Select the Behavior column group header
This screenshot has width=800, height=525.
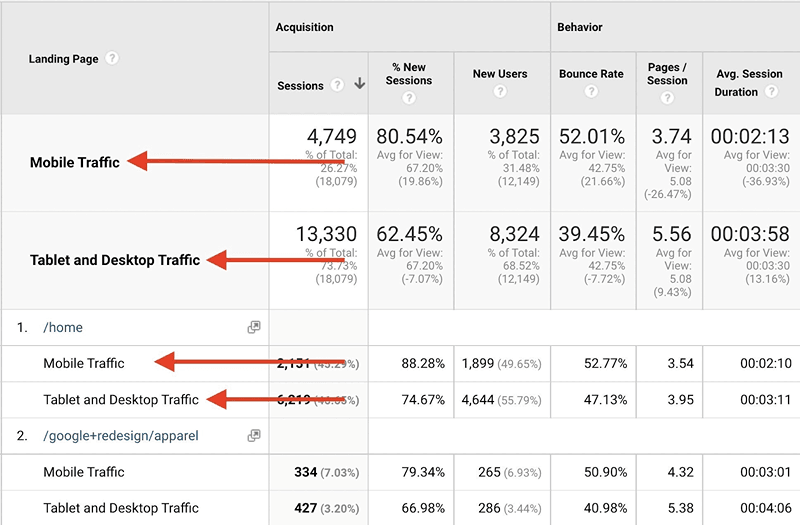click(580, 28)
